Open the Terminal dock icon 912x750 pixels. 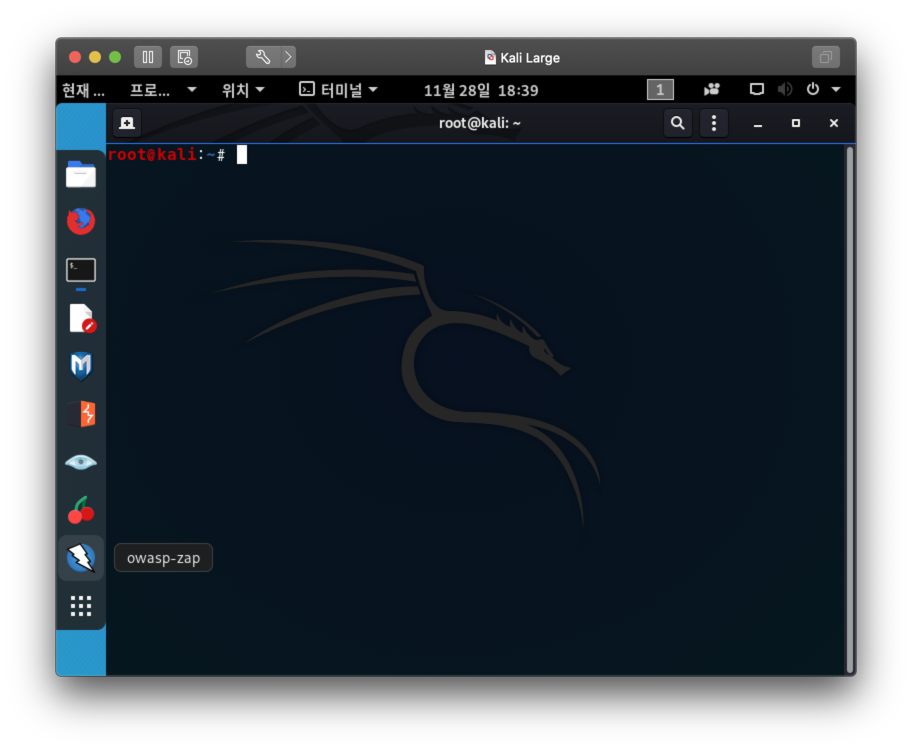(x=81, y=271)
